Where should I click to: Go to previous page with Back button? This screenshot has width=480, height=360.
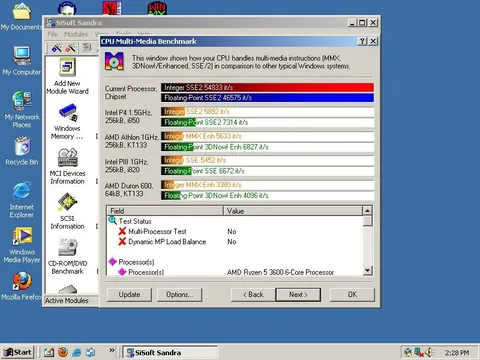point(253,295)
